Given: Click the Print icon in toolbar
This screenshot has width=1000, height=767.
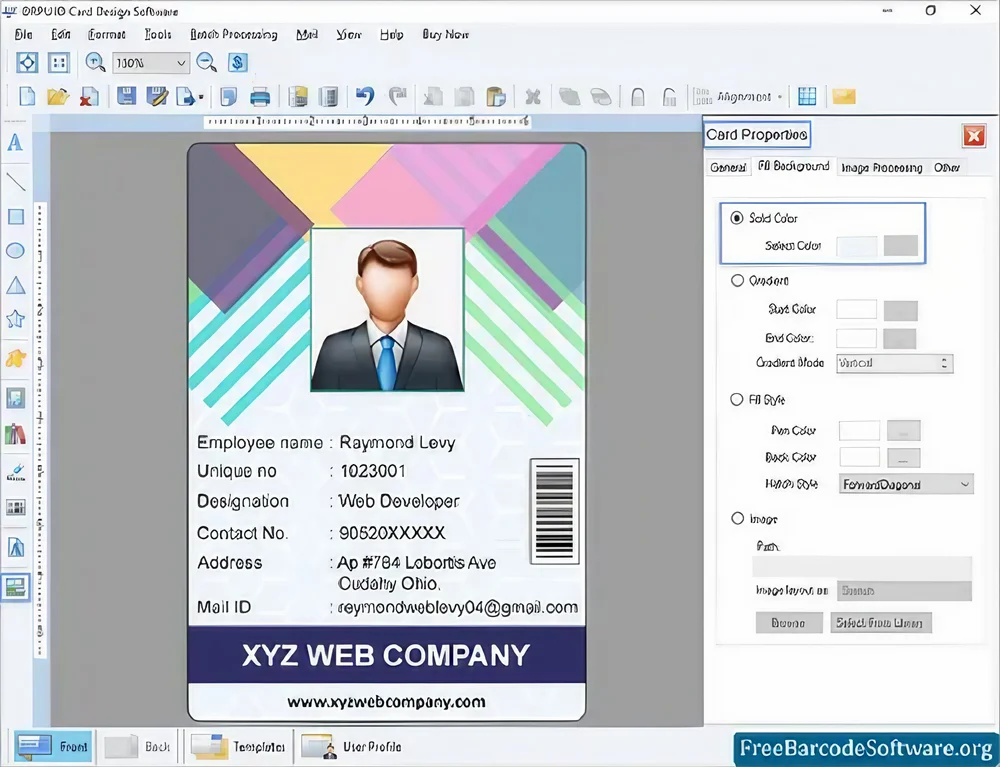Looking at the screenshot, I should (260, 97).
